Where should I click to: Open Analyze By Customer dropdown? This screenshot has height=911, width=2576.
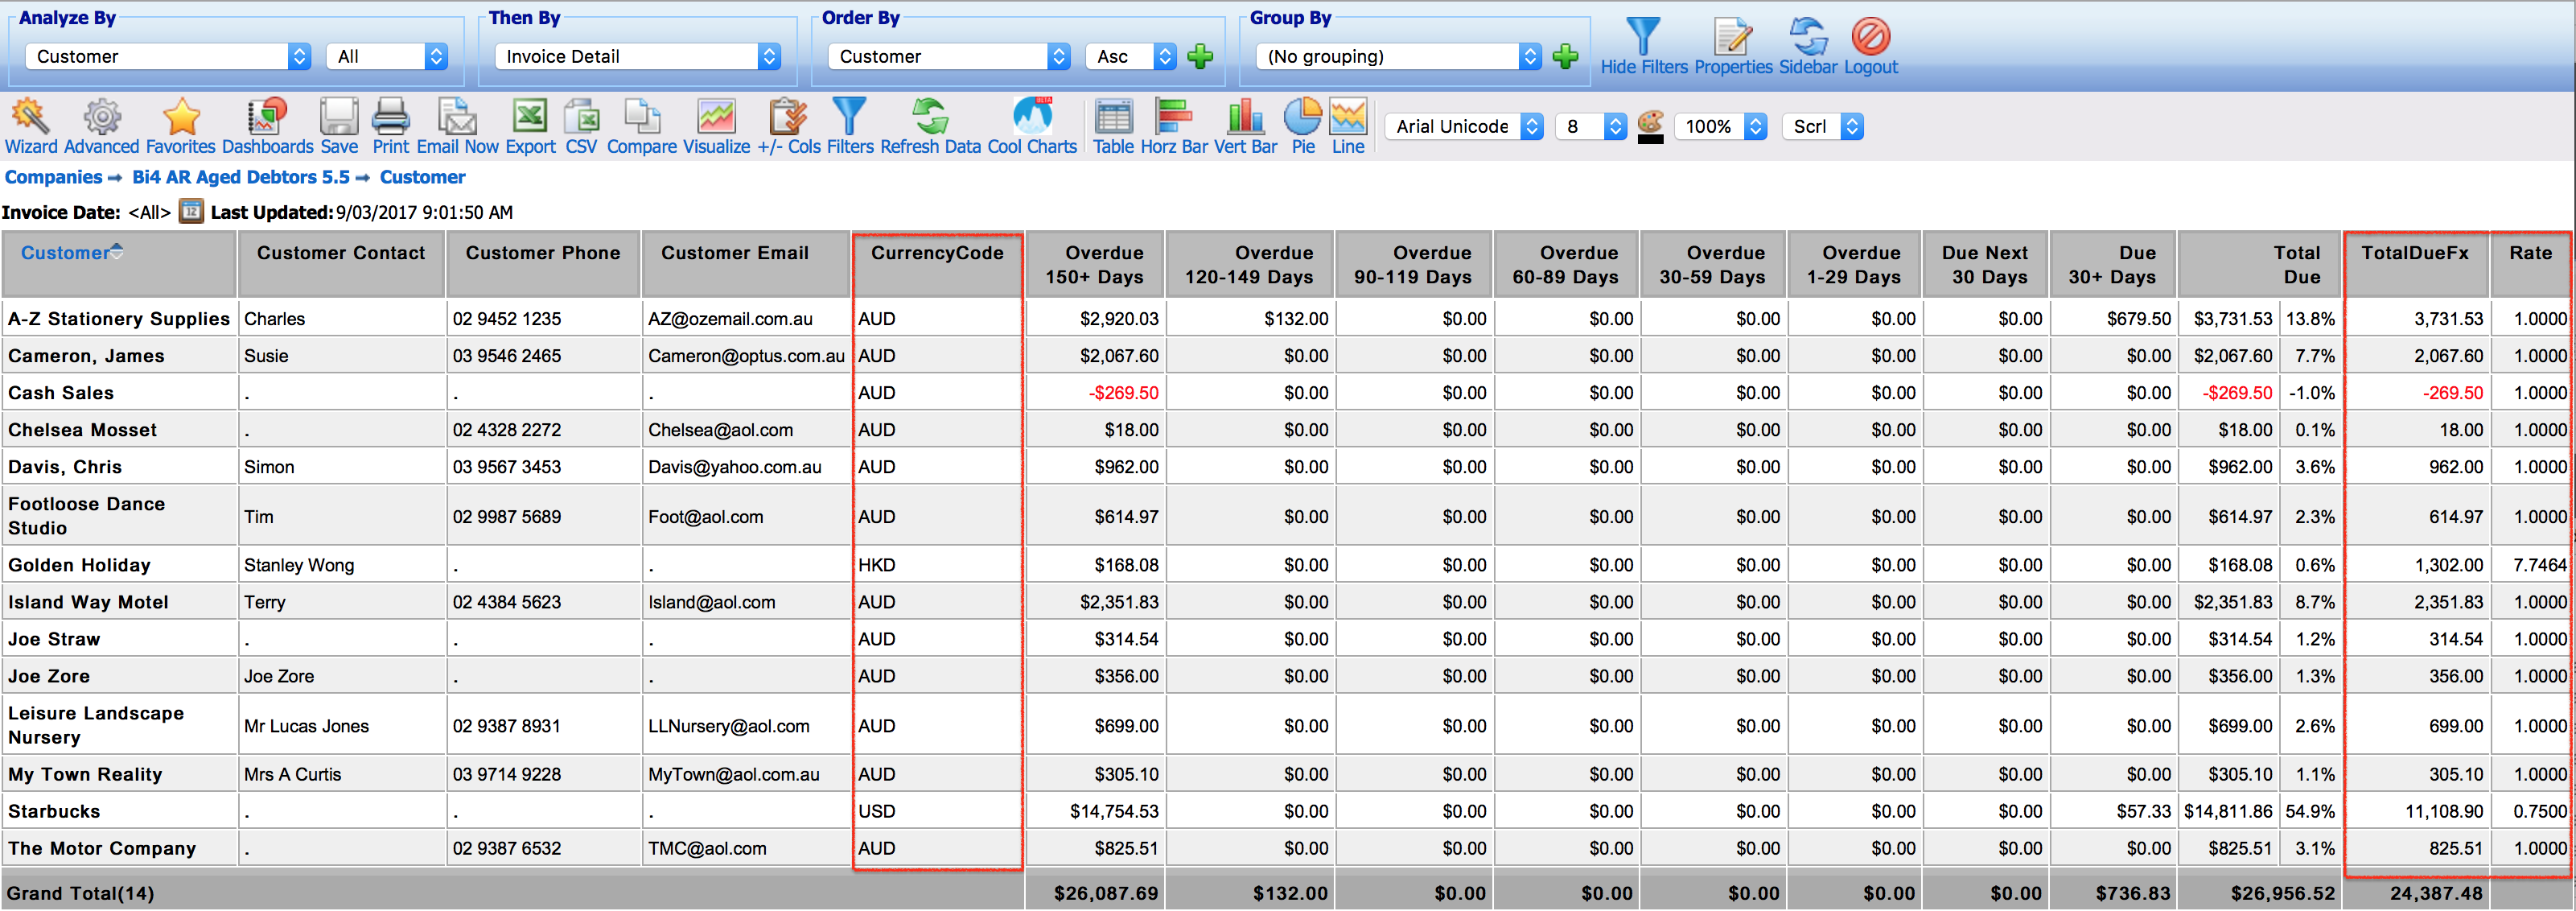pos(168,57)
